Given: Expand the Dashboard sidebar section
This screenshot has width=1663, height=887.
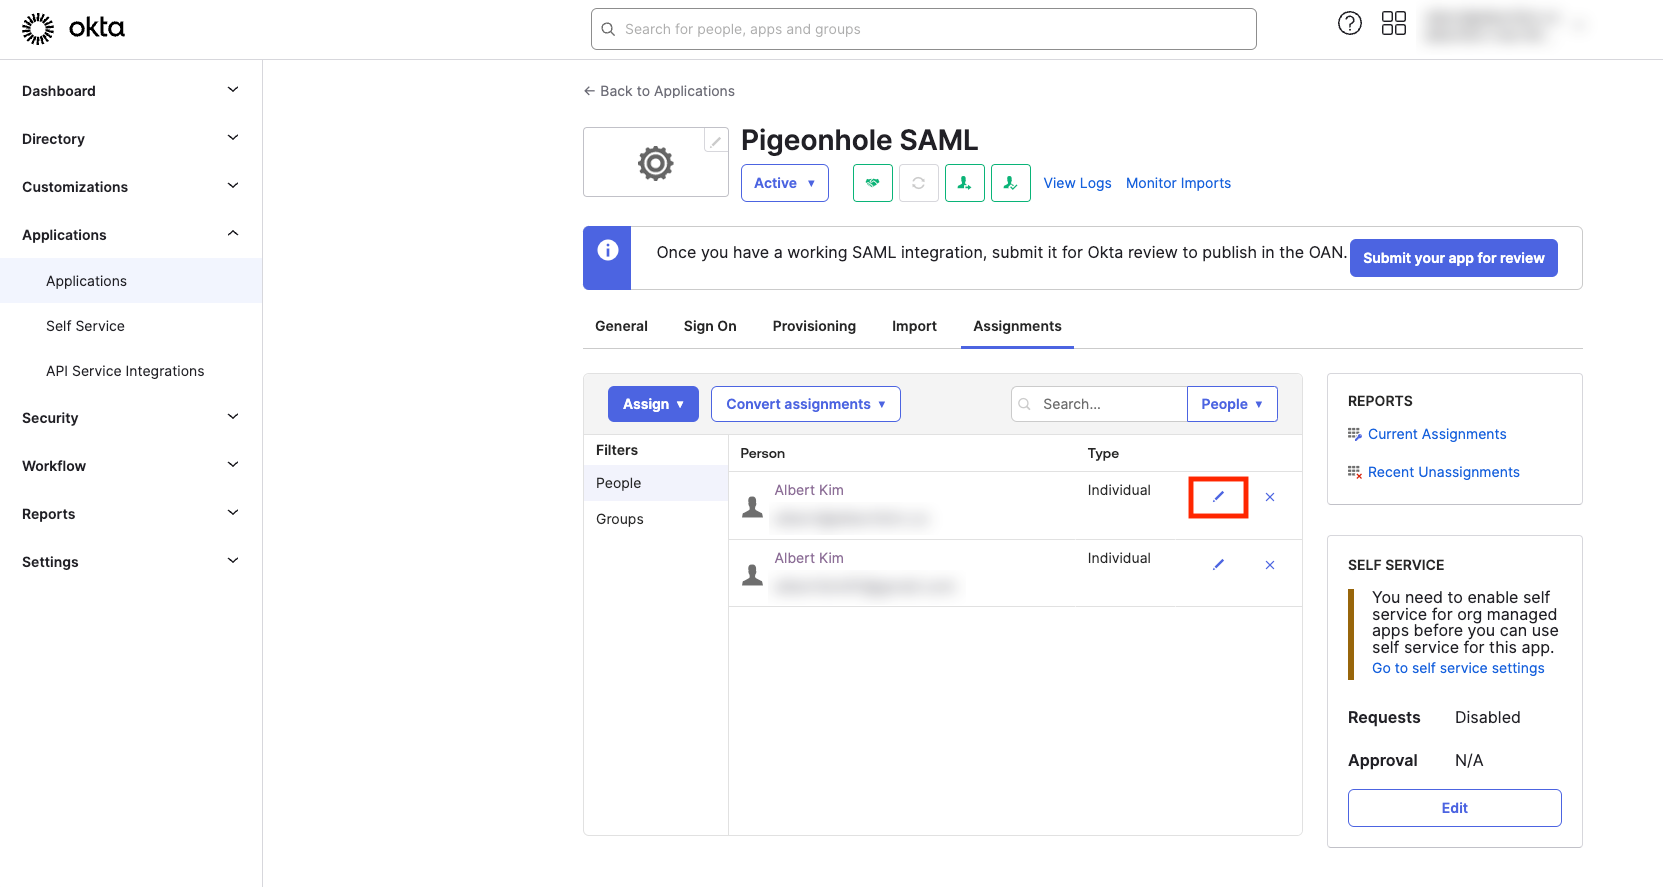Looking at the screenshot, I should point(131,91).
